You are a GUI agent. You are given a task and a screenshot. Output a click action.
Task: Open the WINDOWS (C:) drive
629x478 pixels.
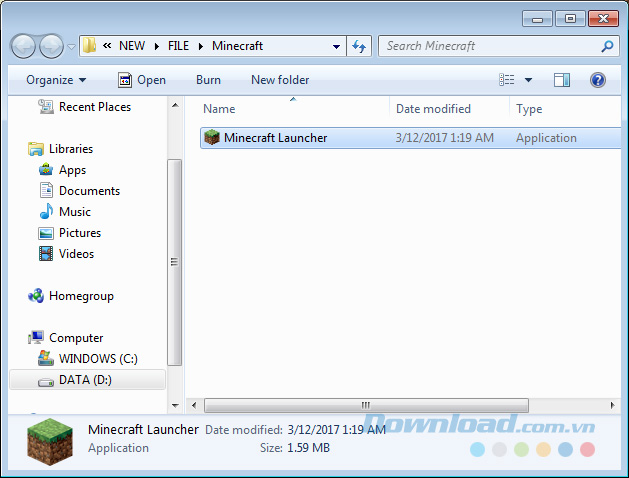(98, 358)
